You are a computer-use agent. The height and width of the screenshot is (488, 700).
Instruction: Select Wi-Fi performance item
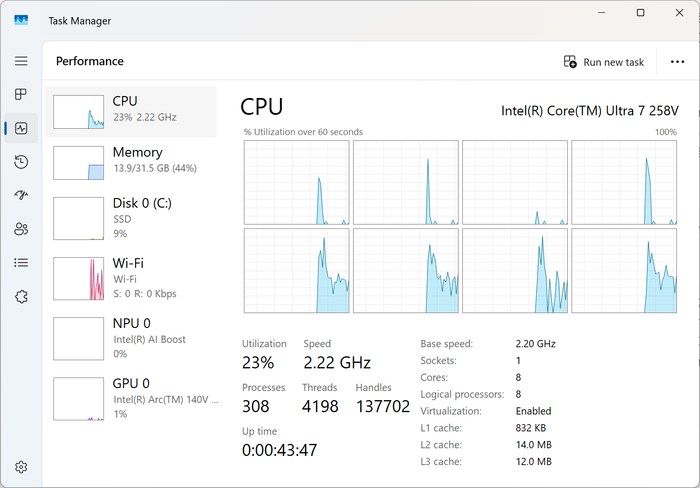[131, 278]
